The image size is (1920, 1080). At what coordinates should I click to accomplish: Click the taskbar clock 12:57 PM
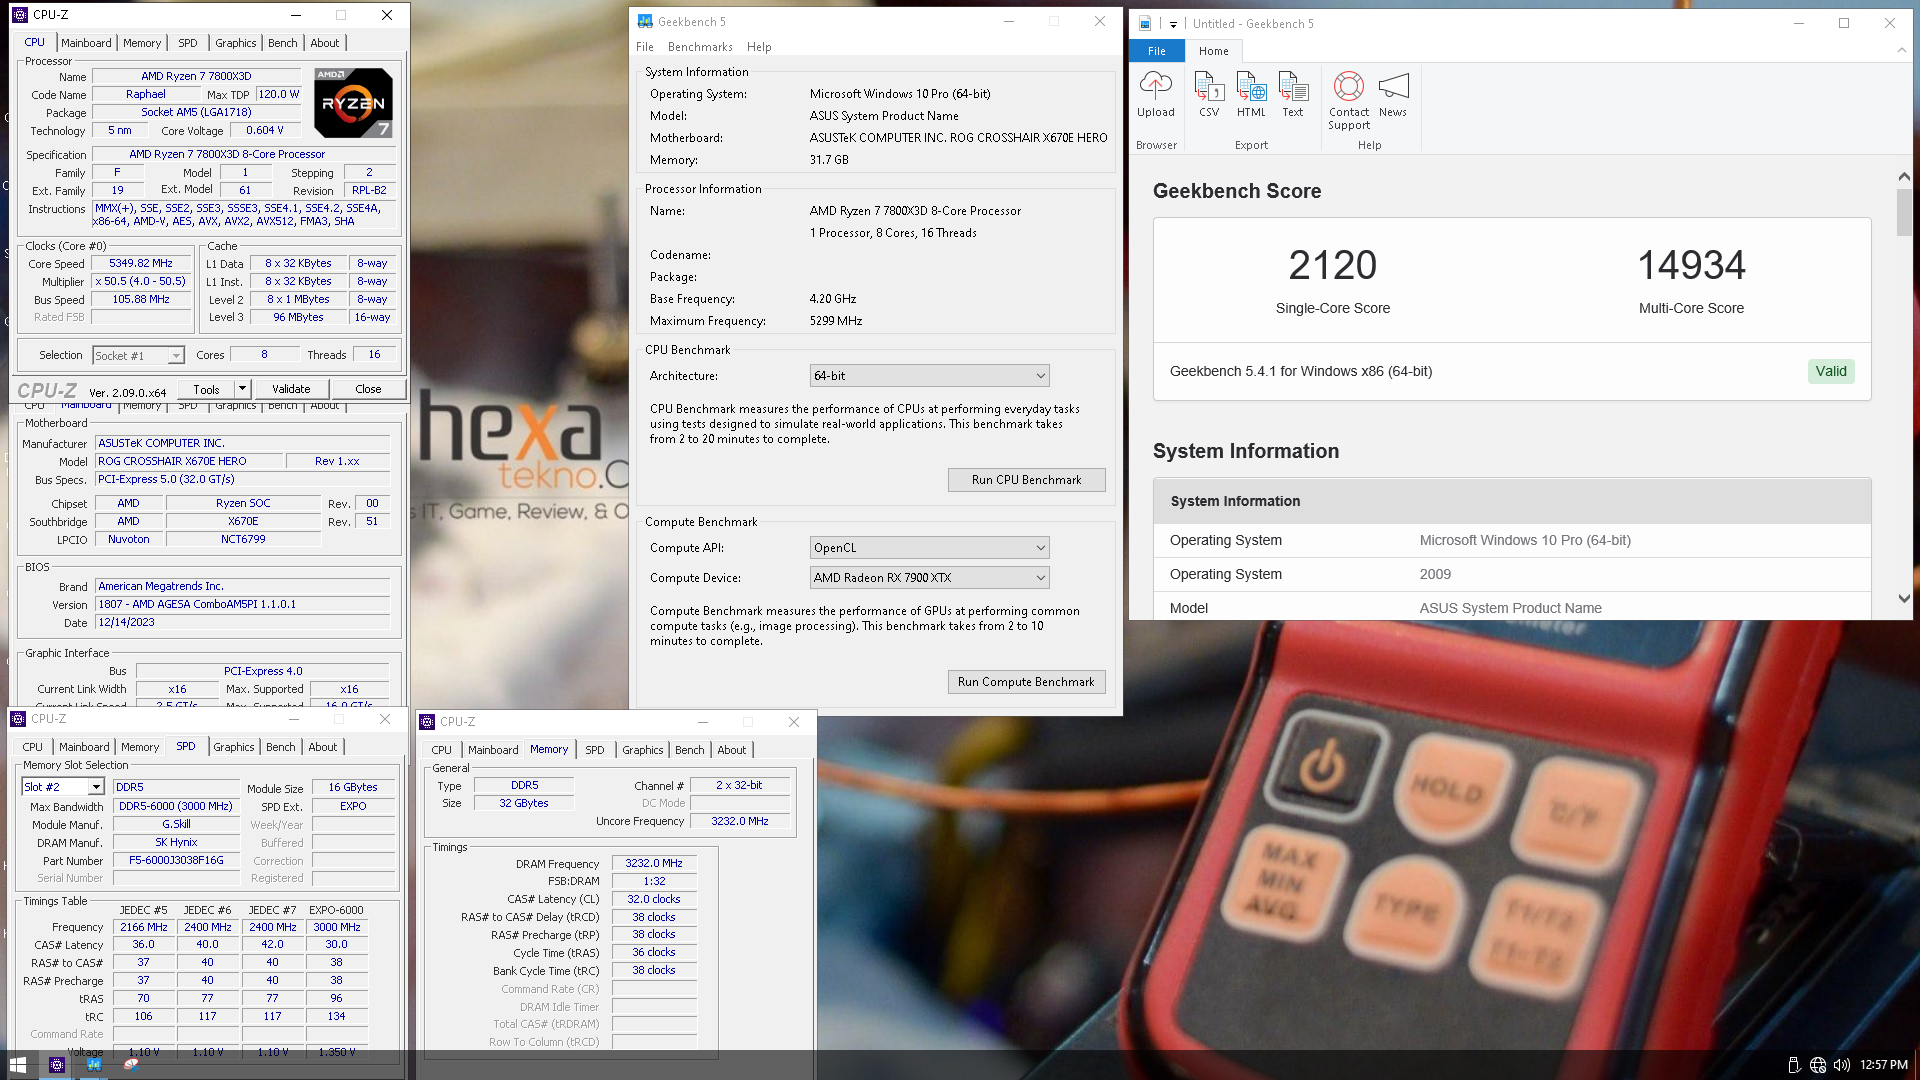tap(1884, 1065)
